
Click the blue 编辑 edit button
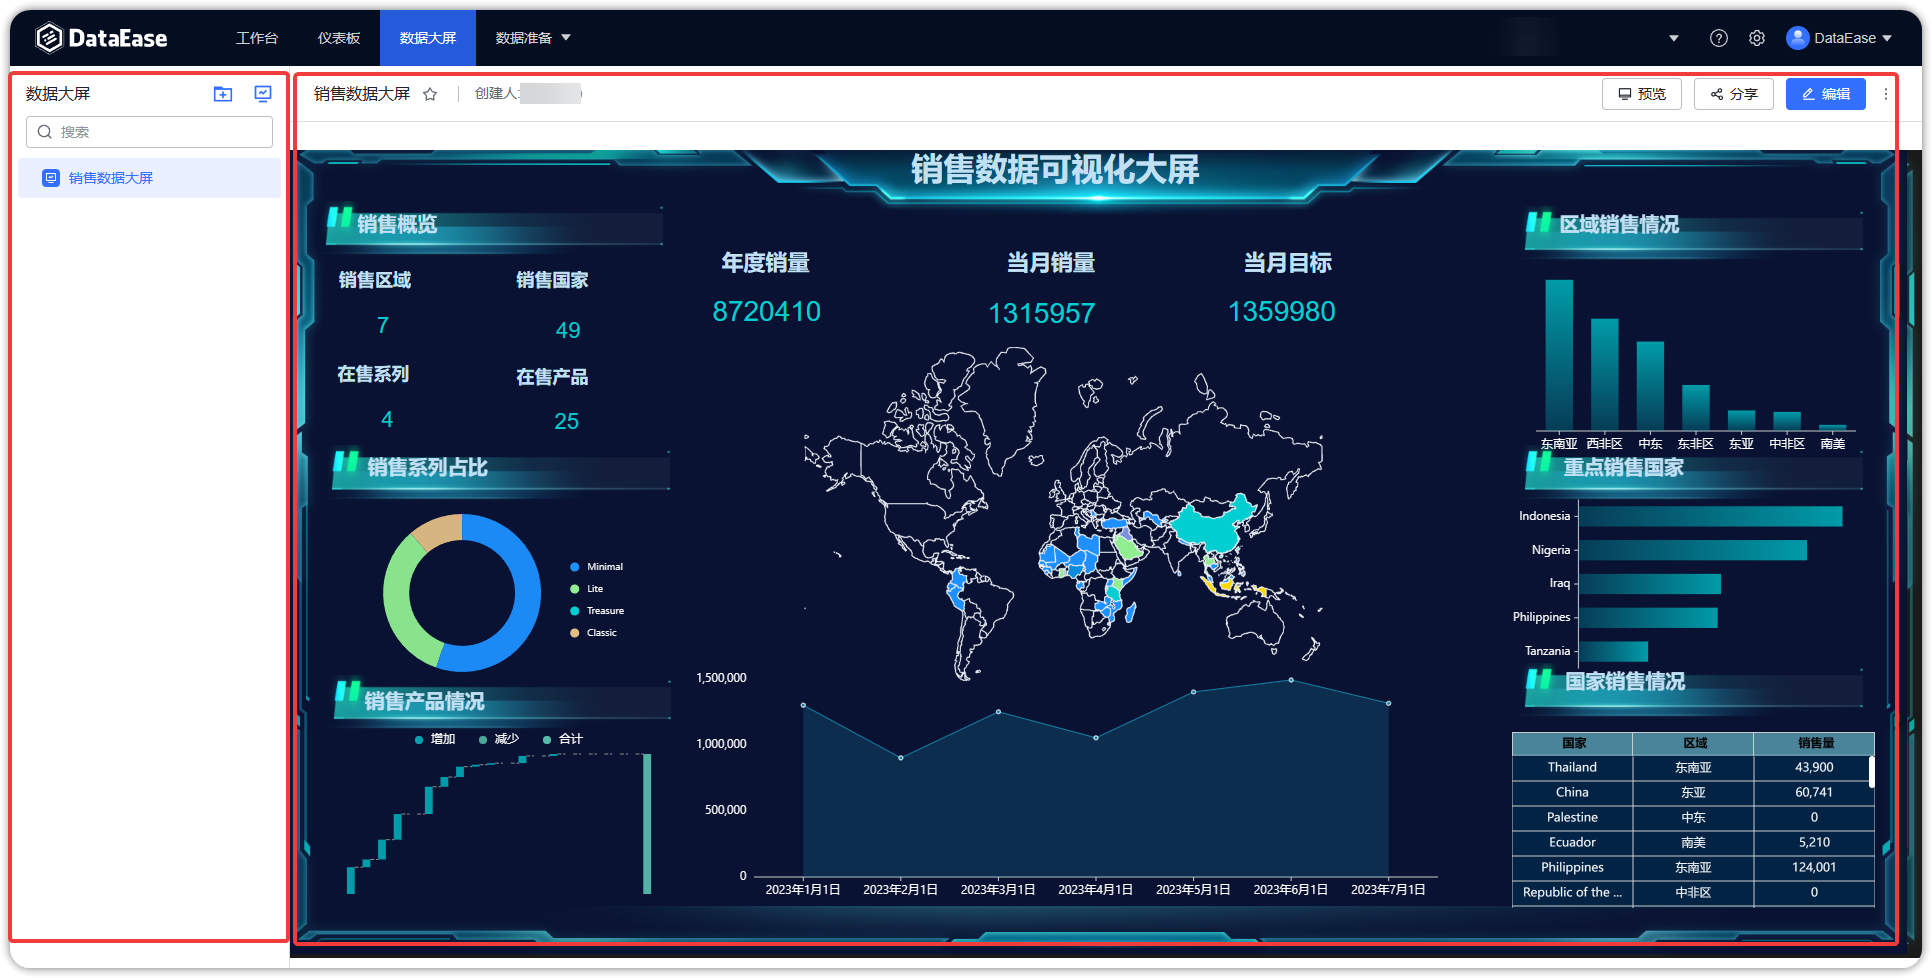coord(1825,93)
